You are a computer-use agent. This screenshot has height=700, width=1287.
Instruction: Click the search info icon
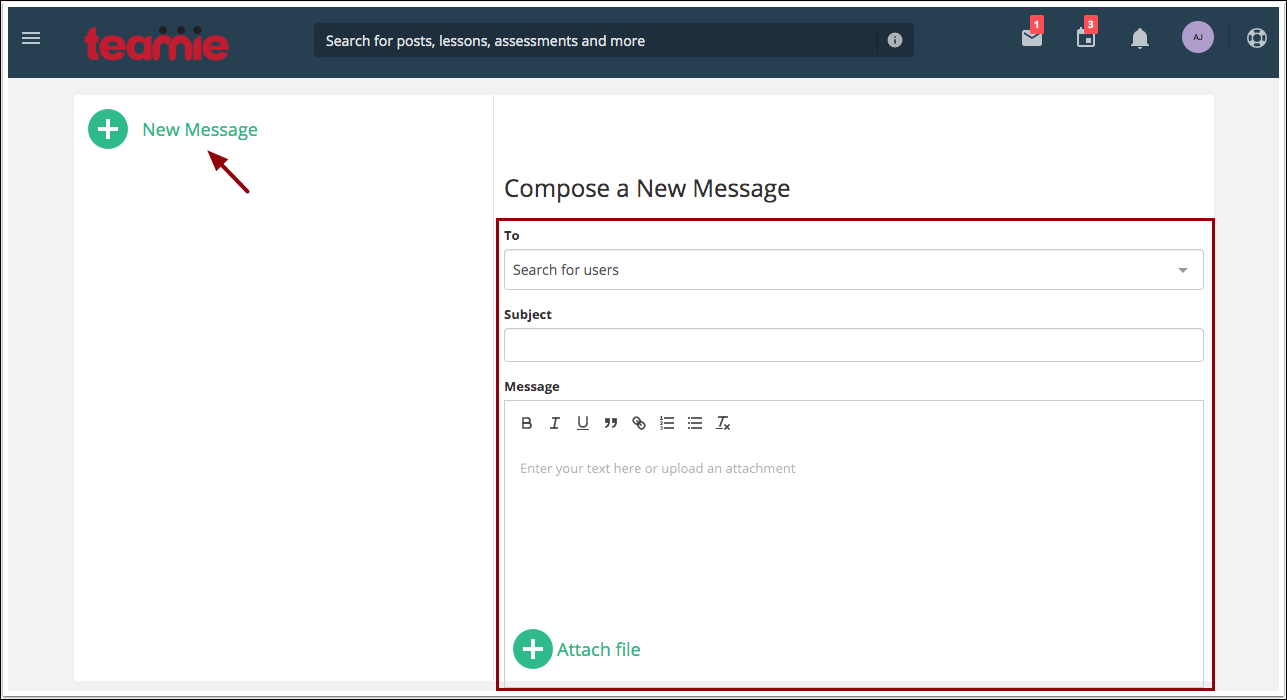[895, 40]
